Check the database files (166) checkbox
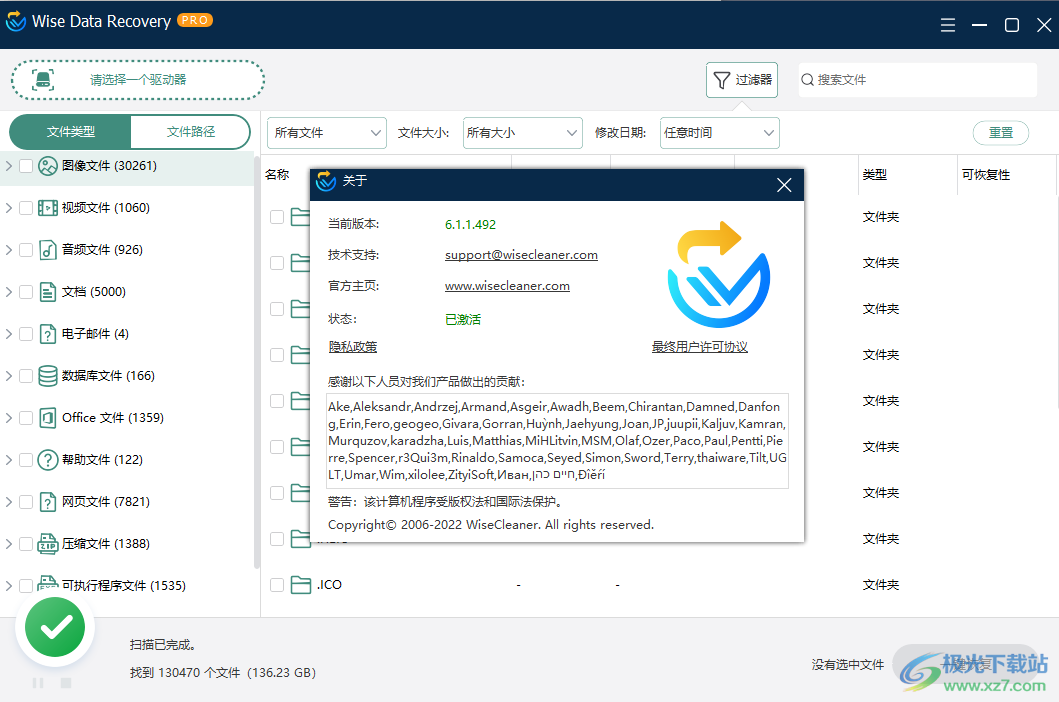The image size is (1059, 702). [26, 376]
